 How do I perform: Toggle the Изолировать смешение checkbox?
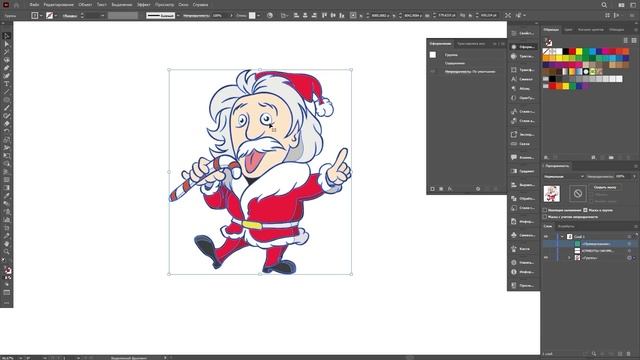click(x=545, y=210)
